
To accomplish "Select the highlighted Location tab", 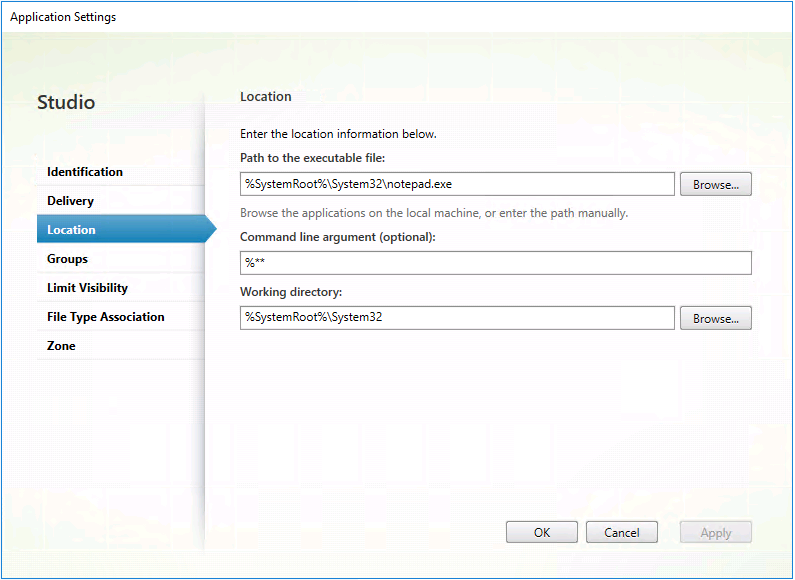I will coord(72,230).
